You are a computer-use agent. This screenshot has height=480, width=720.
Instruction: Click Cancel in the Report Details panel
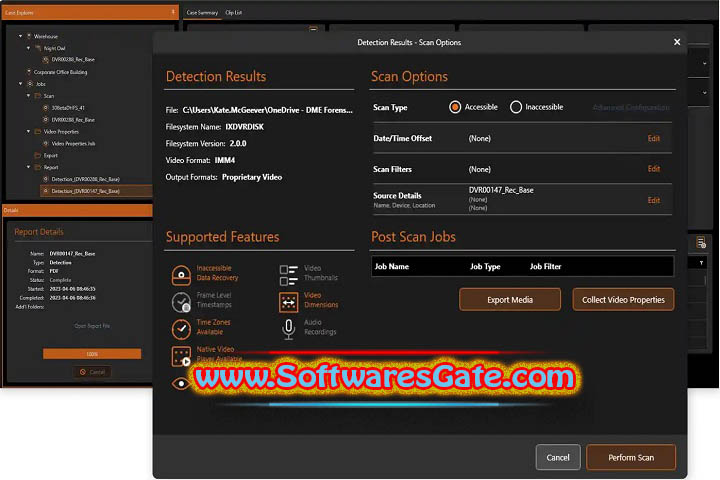[92, 372]
